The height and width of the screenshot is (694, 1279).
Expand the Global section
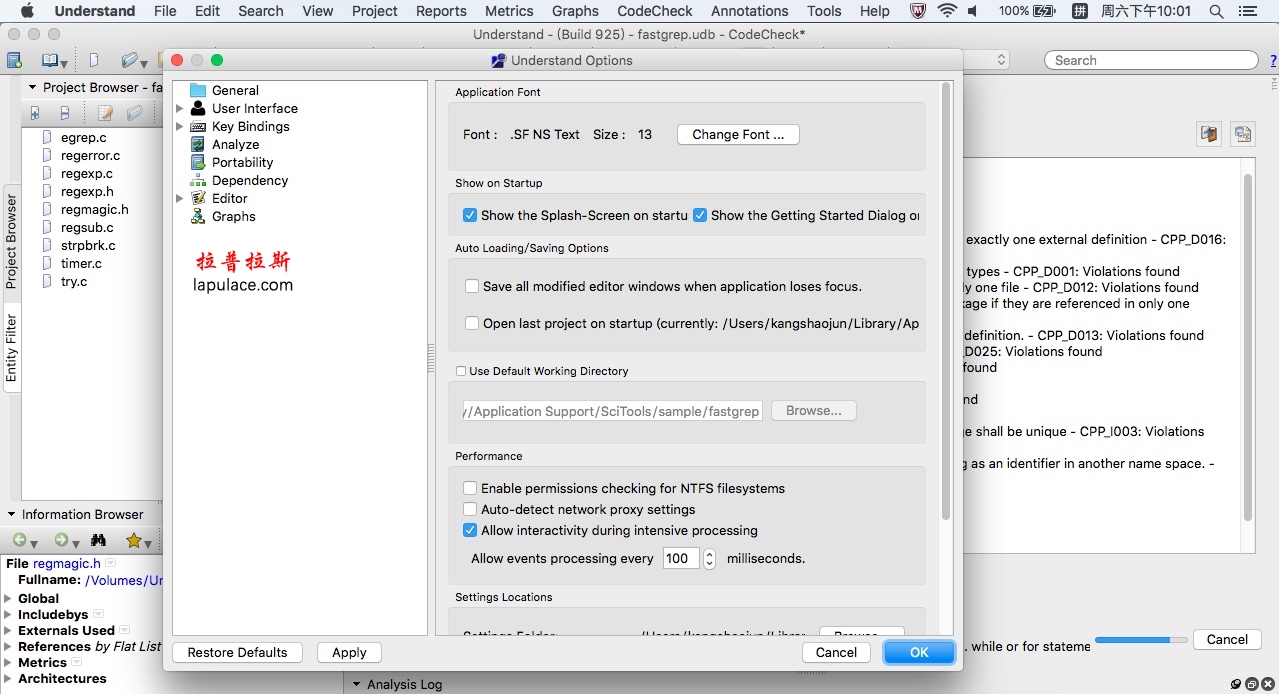tap(8, 598)
